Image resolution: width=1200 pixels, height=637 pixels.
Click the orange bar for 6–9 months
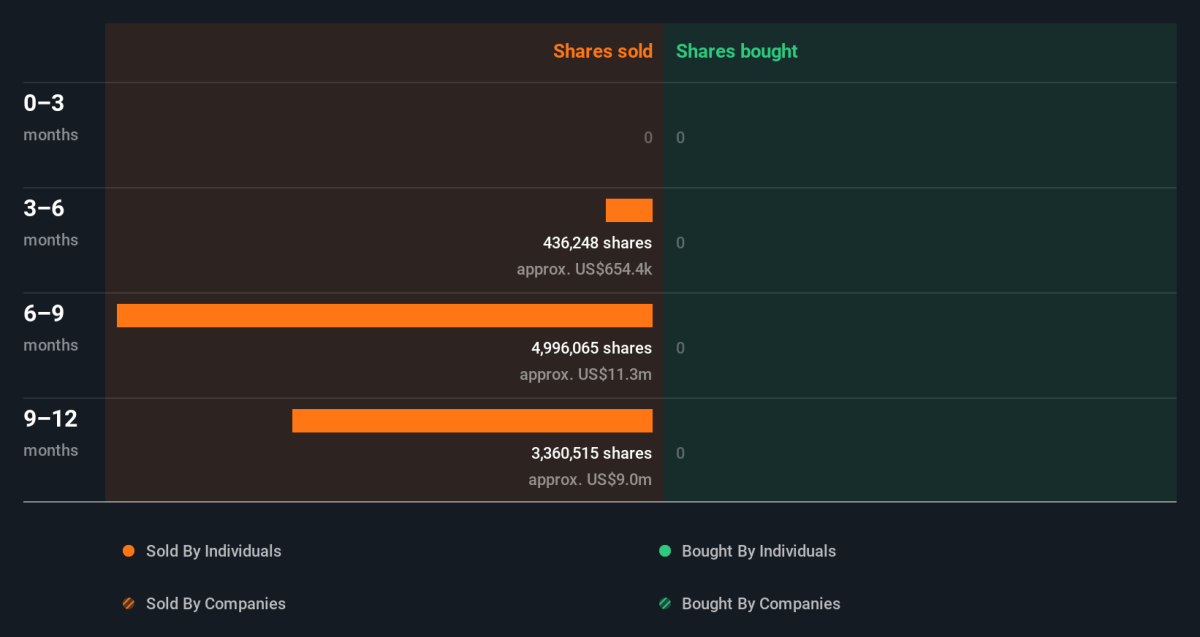385,315
